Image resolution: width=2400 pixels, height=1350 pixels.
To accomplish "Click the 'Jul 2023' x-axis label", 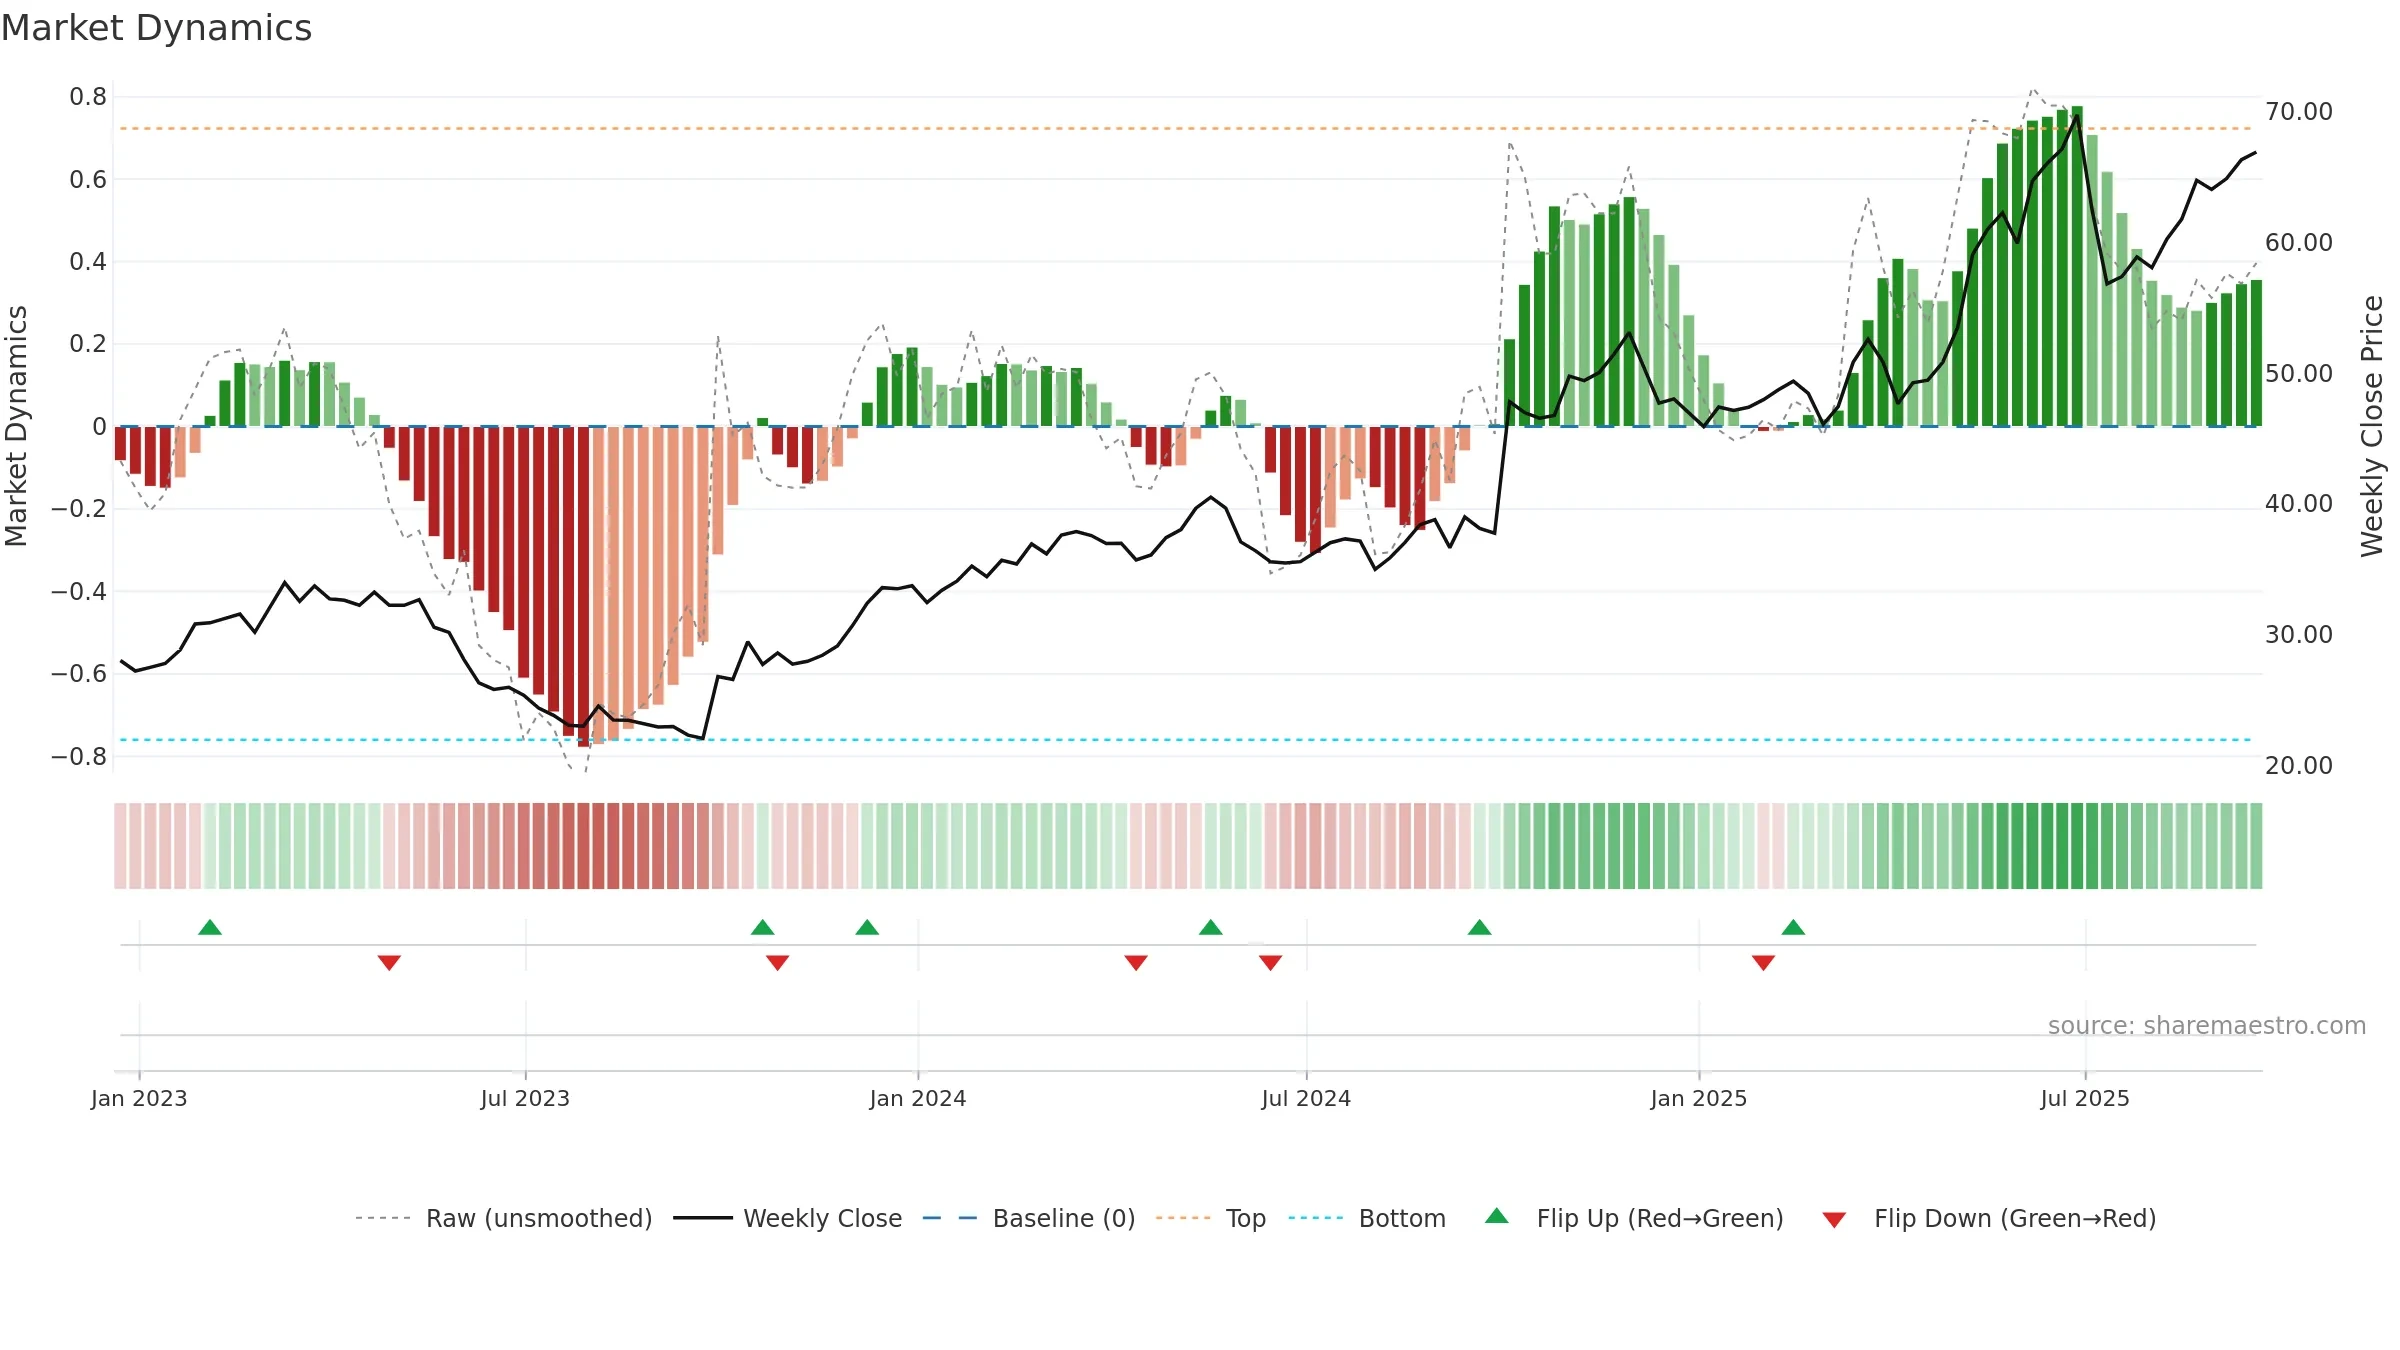I will point(525,1098).
